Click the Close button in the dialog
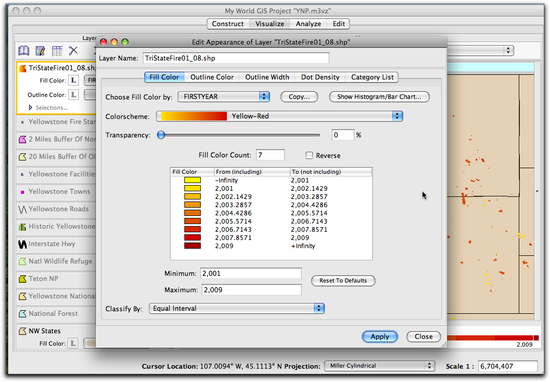 [423, 337]
